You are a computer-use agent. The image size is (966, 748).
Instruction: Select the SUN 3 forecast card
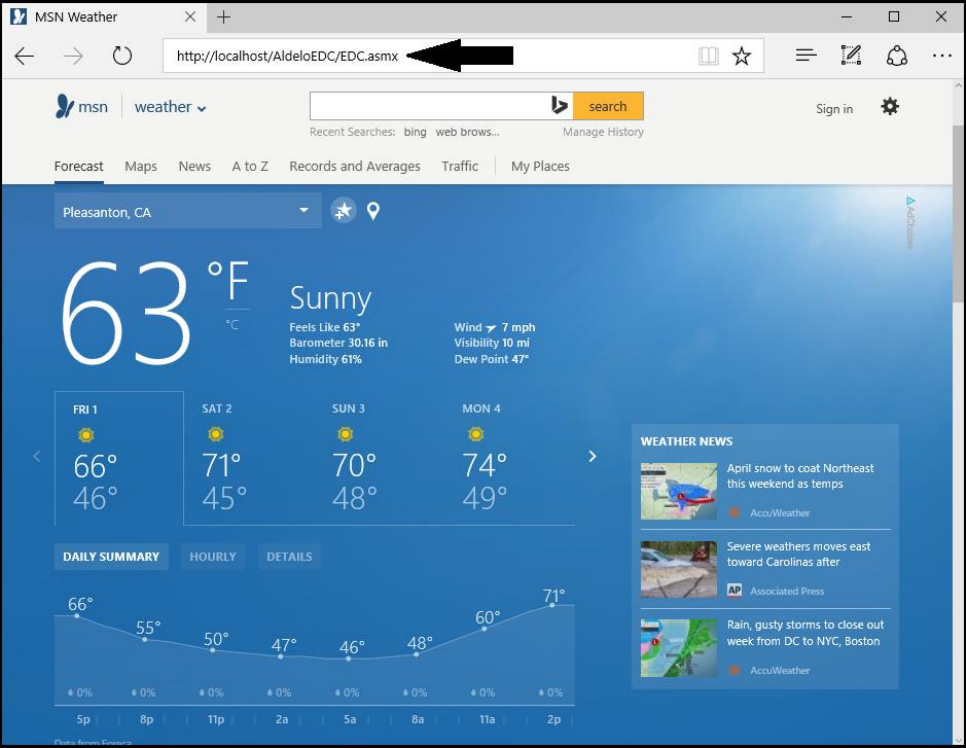pos(380,458)
